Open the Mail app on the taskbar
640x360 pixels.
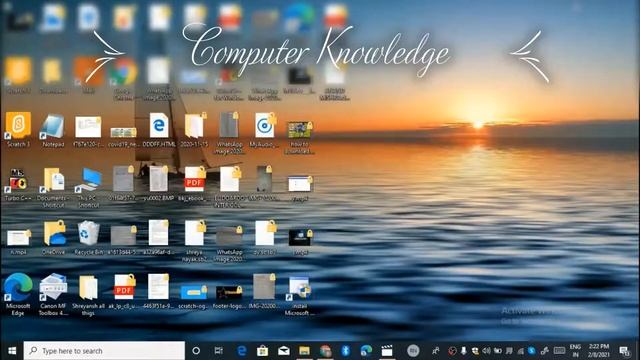(x=284, y=351)
